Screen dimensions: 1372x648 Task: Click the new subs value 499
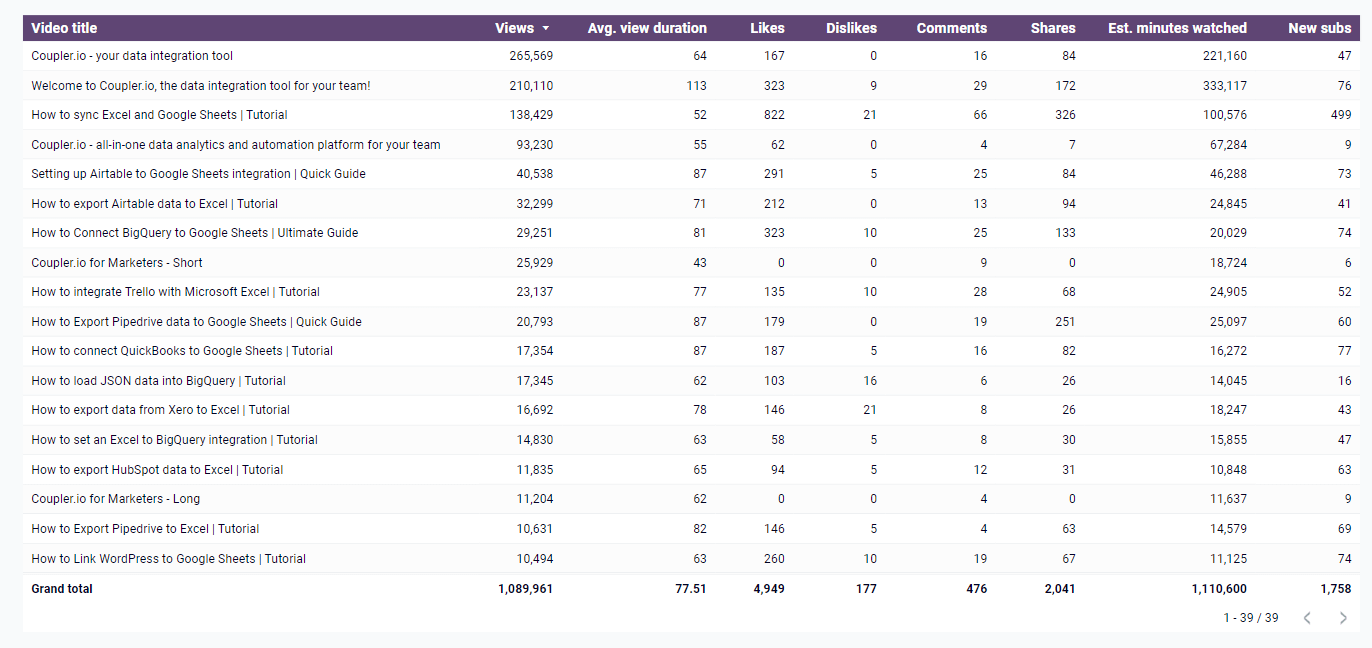[1341, 115]
